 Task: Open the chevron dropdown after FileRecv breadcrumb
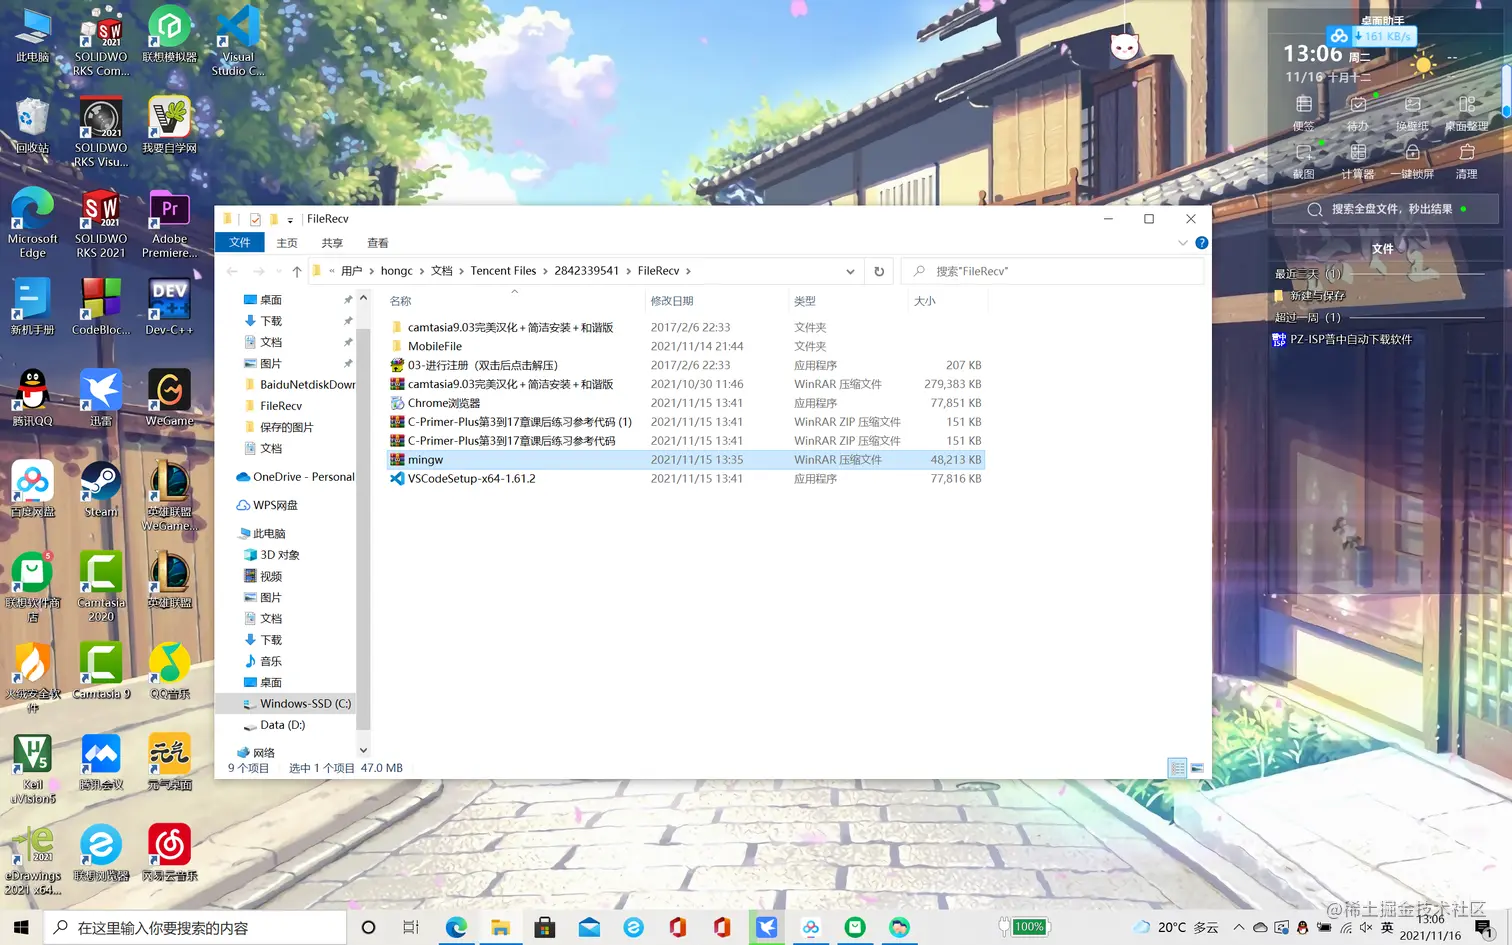point(688,271)
